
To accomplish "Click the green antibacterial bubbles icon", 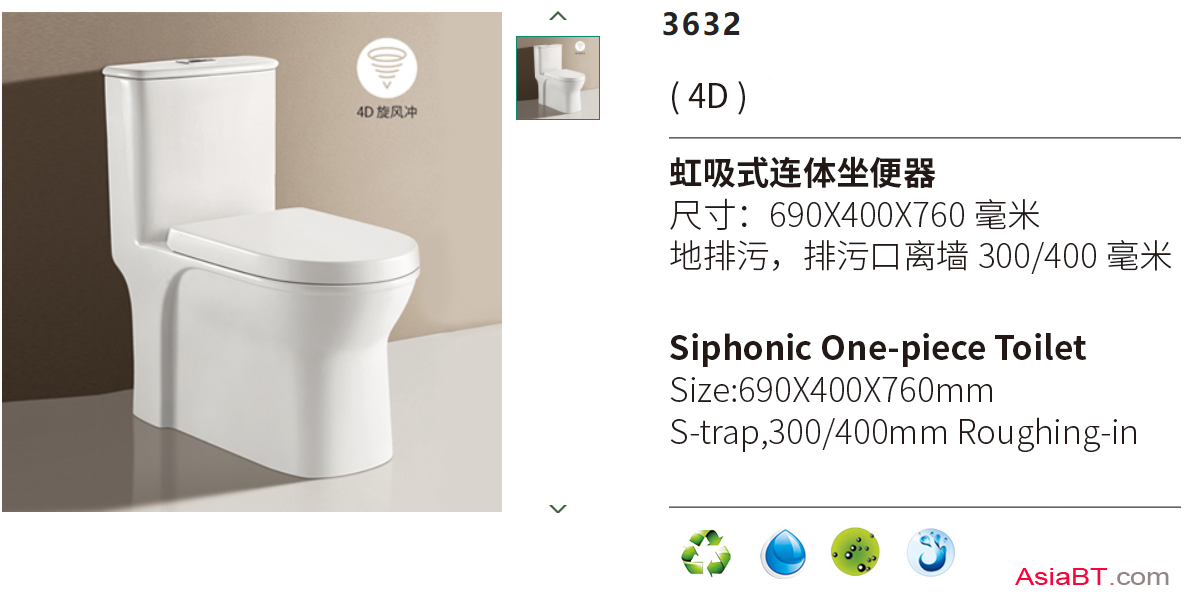I will [855, 551].
